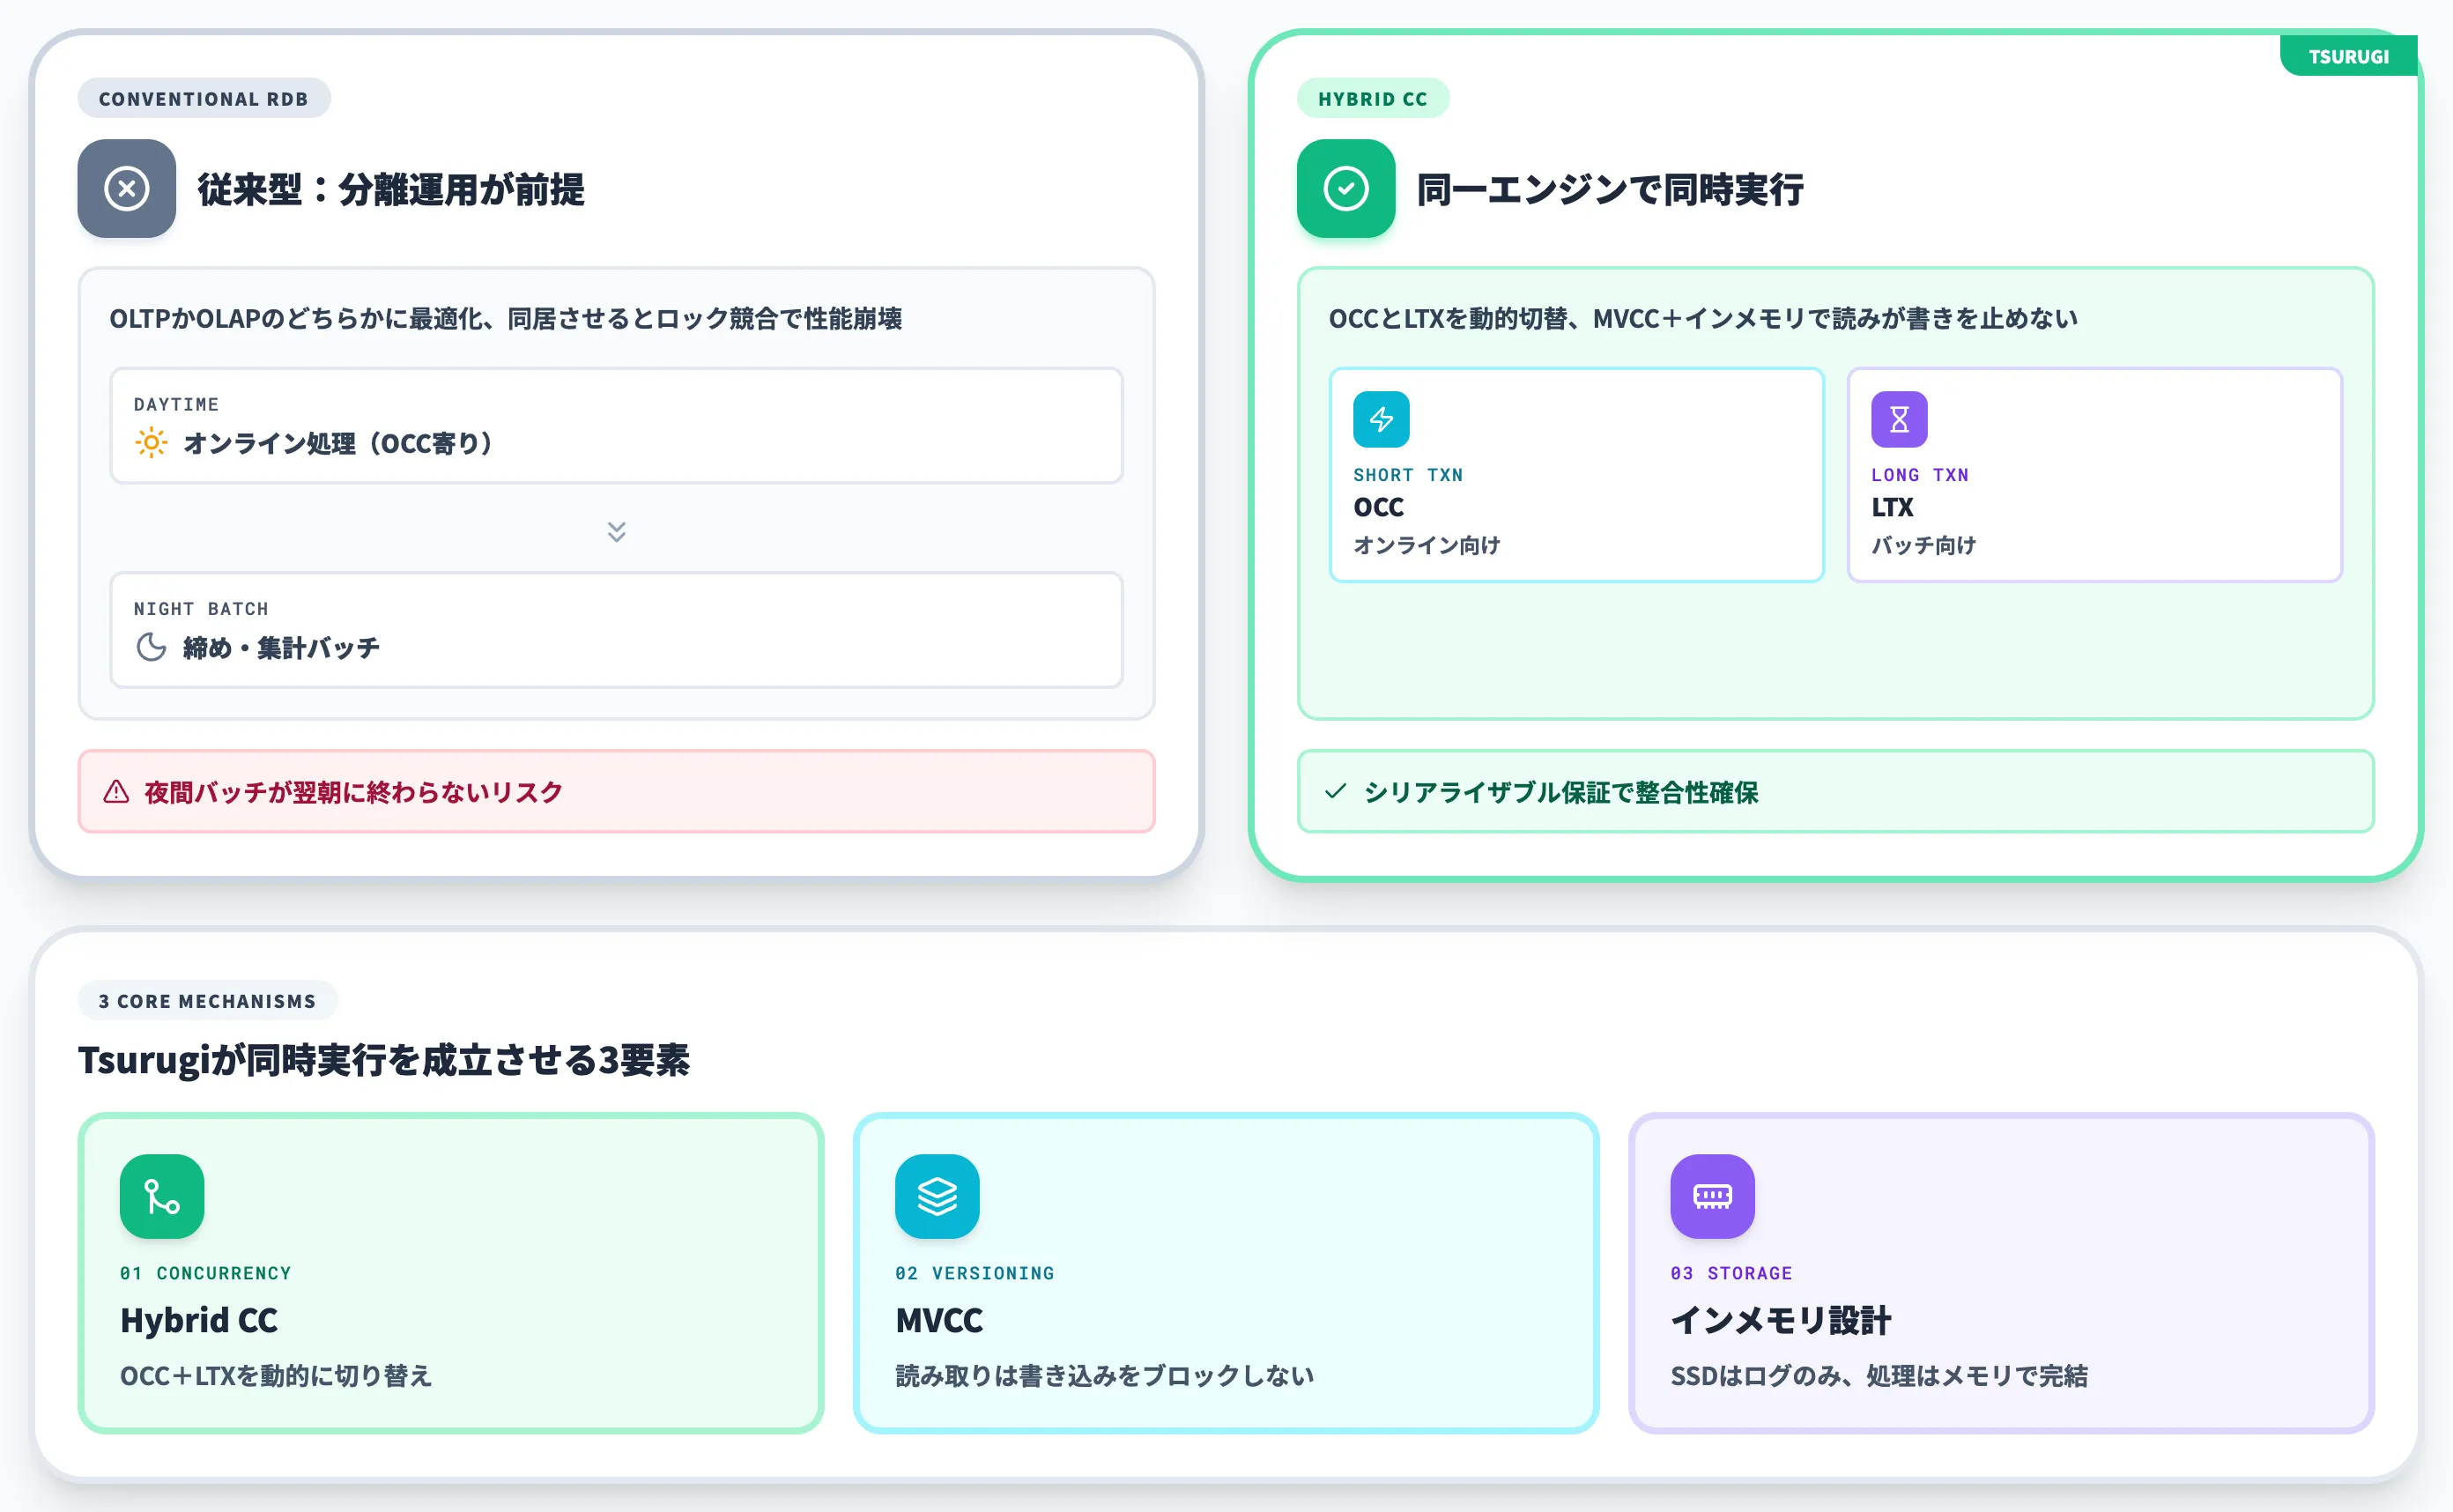Click the red alert 夜間バッチが翌朝に終わらないリスク
Image resolution: width=2453 pixels, height=1512 pixels.
point(617,791)
